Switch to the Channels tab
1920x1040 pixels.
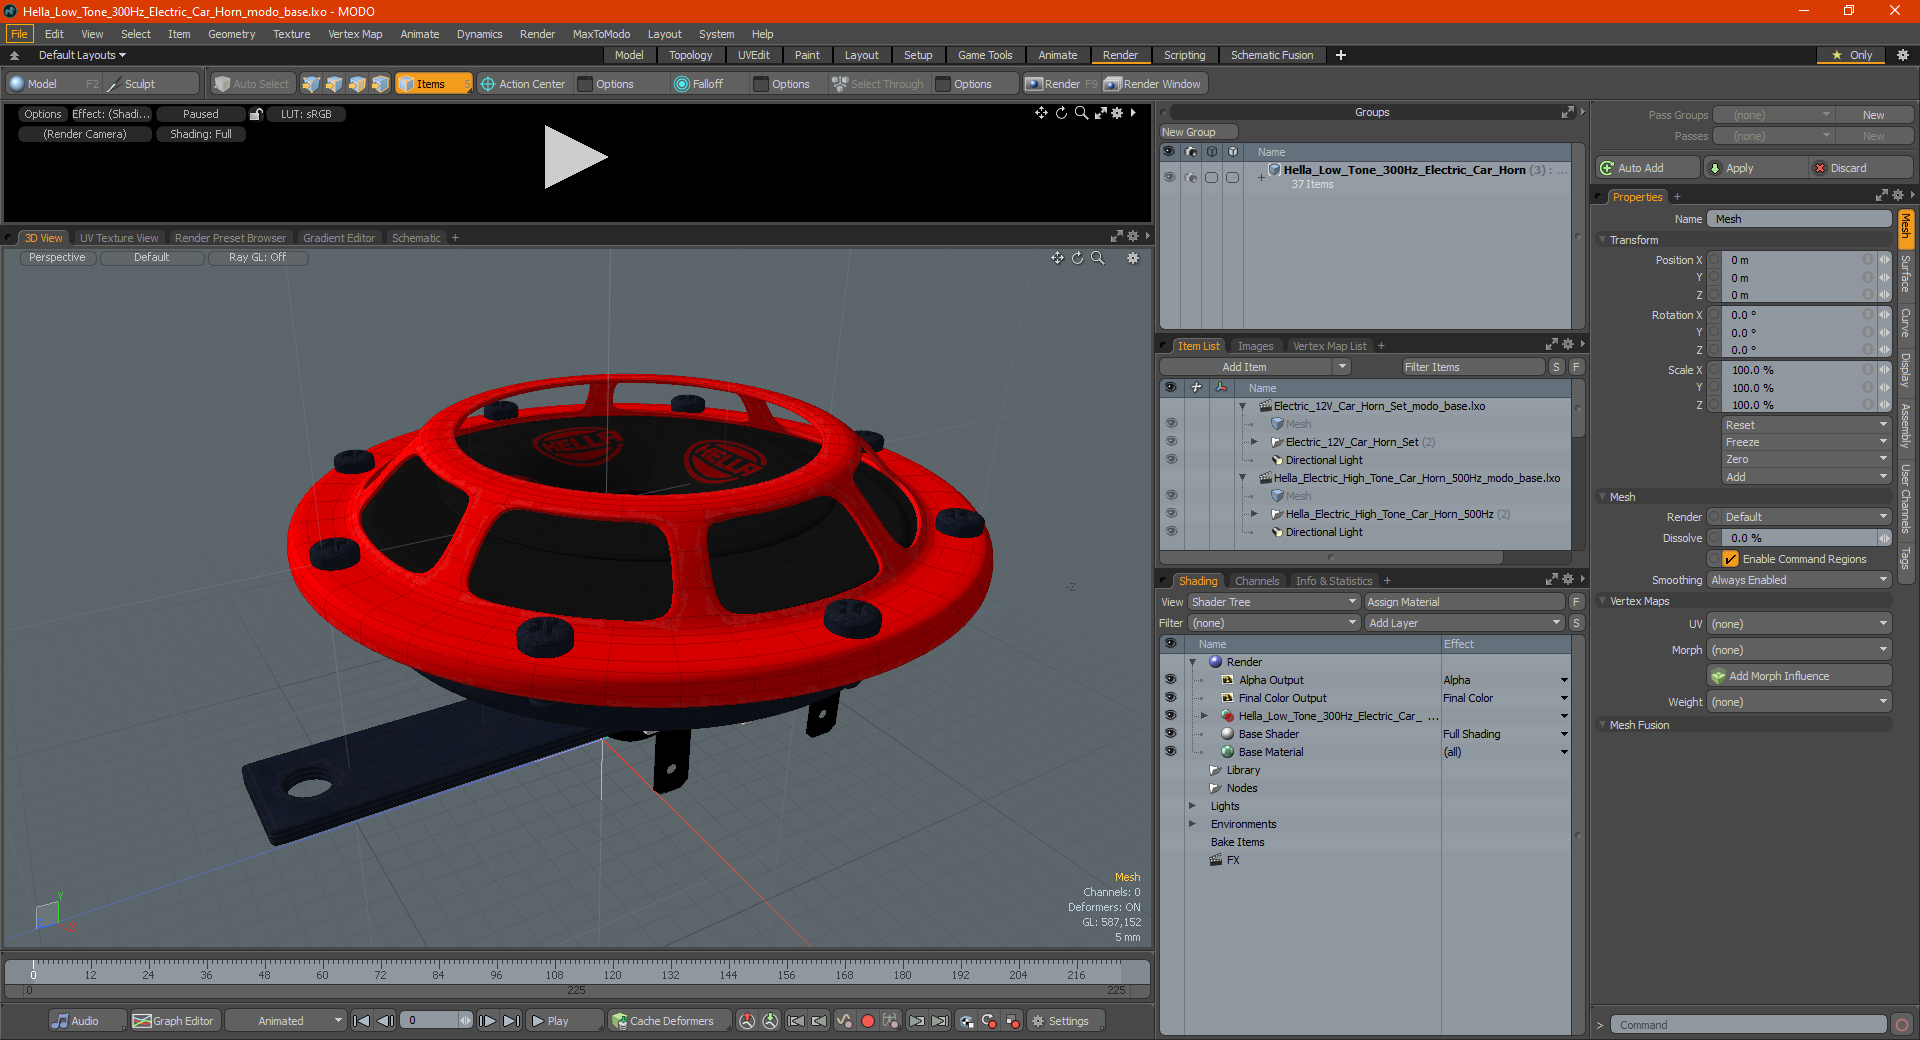coord(1256,581)
